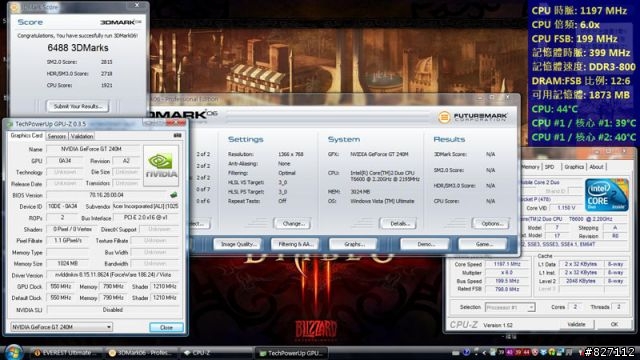Click Submit Your Results button
This screenshot has width=640, height=360.
click(x=78, y=106)
